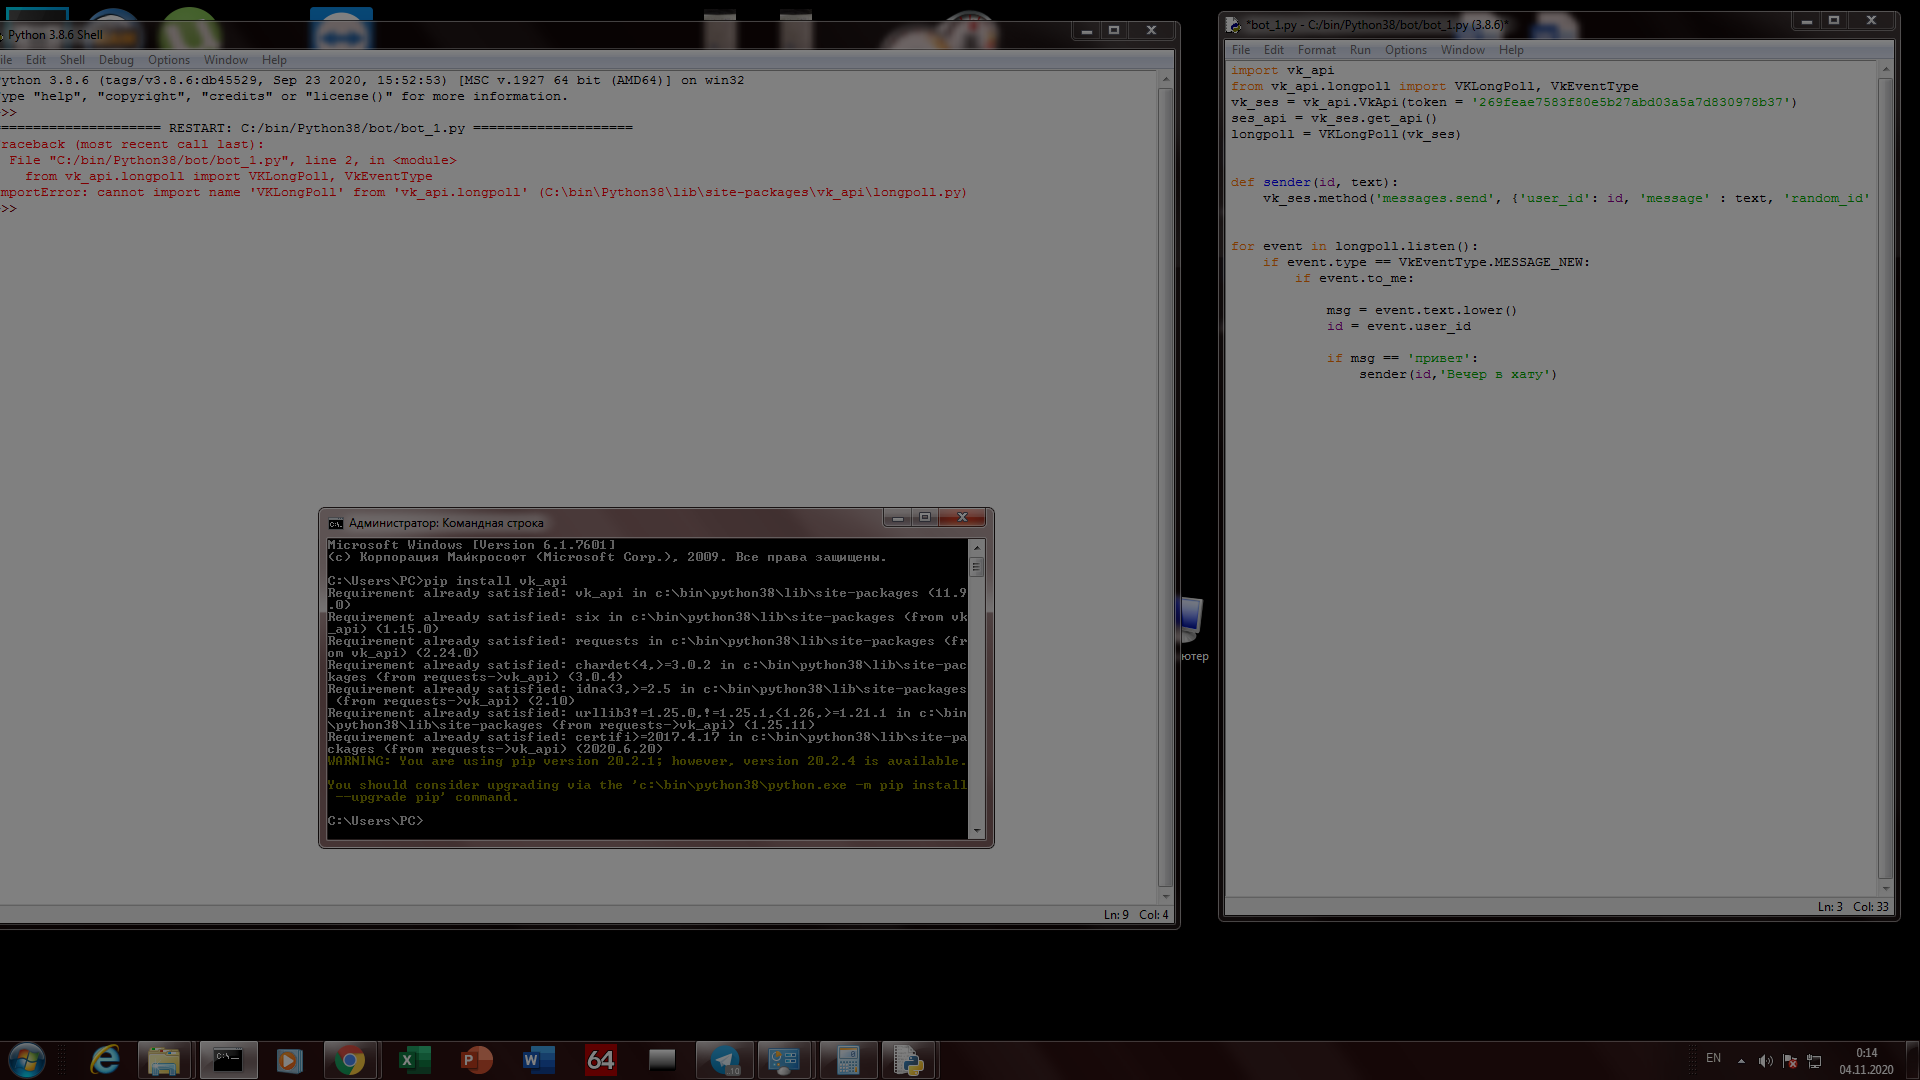Click 'import vk_api' line in editor
The width and height of the screenshot is (1920, 1080).
[1282, 70]
